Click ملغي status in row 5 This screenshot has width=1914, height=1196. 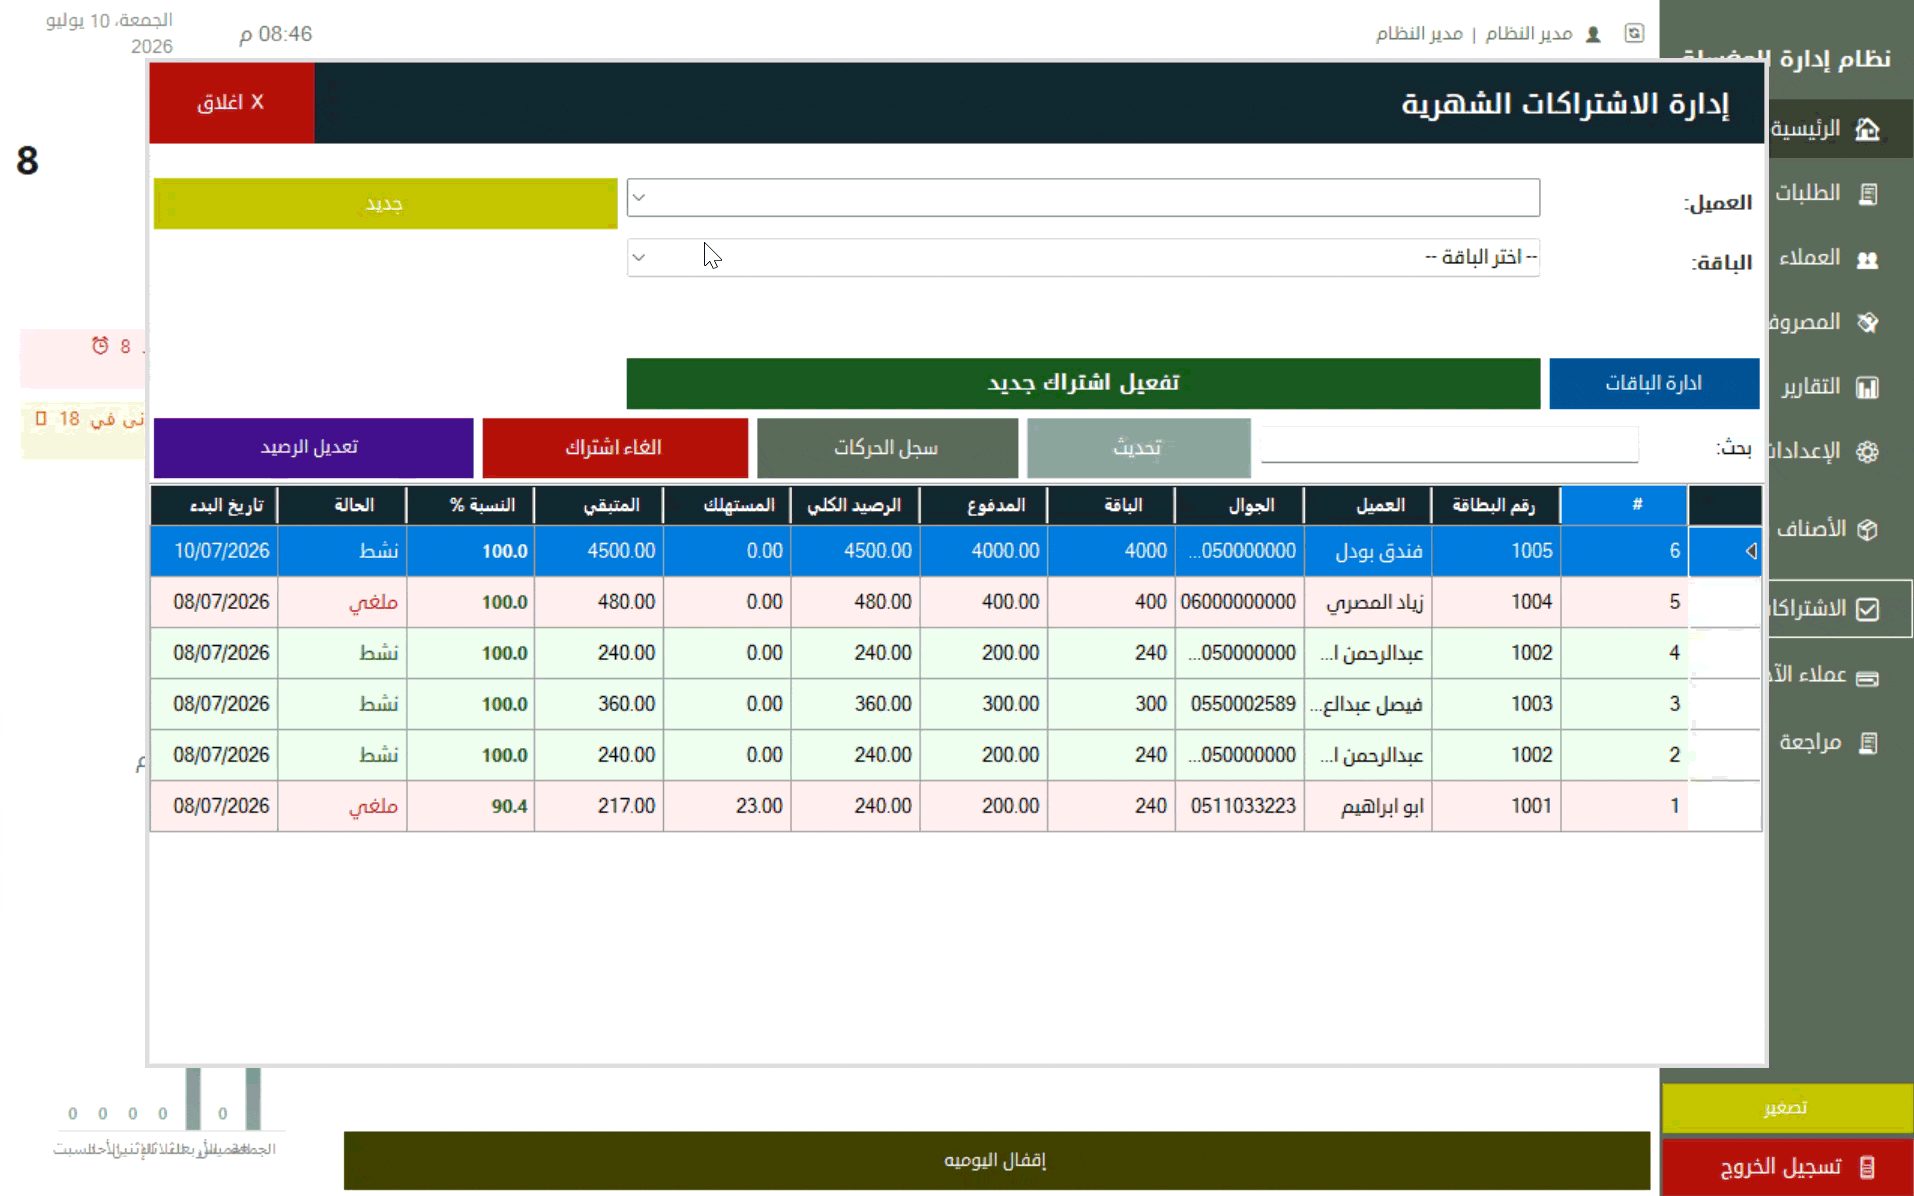click(343, 602)
